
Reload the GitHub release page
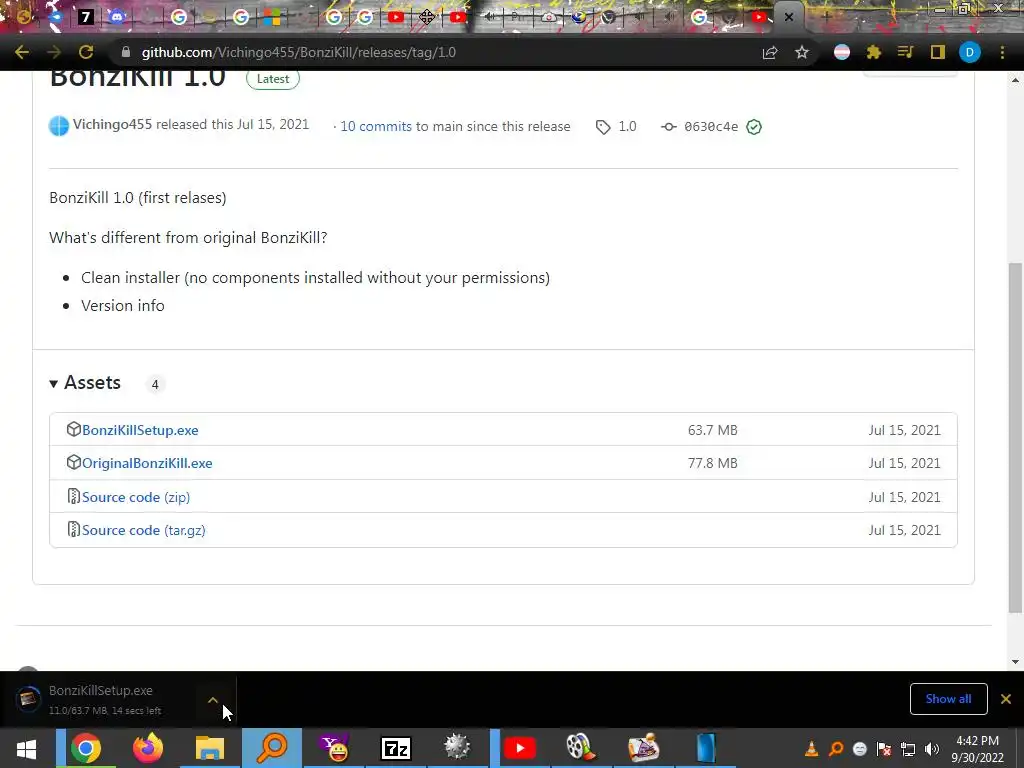pyautogui.click(x=86, y=52)
